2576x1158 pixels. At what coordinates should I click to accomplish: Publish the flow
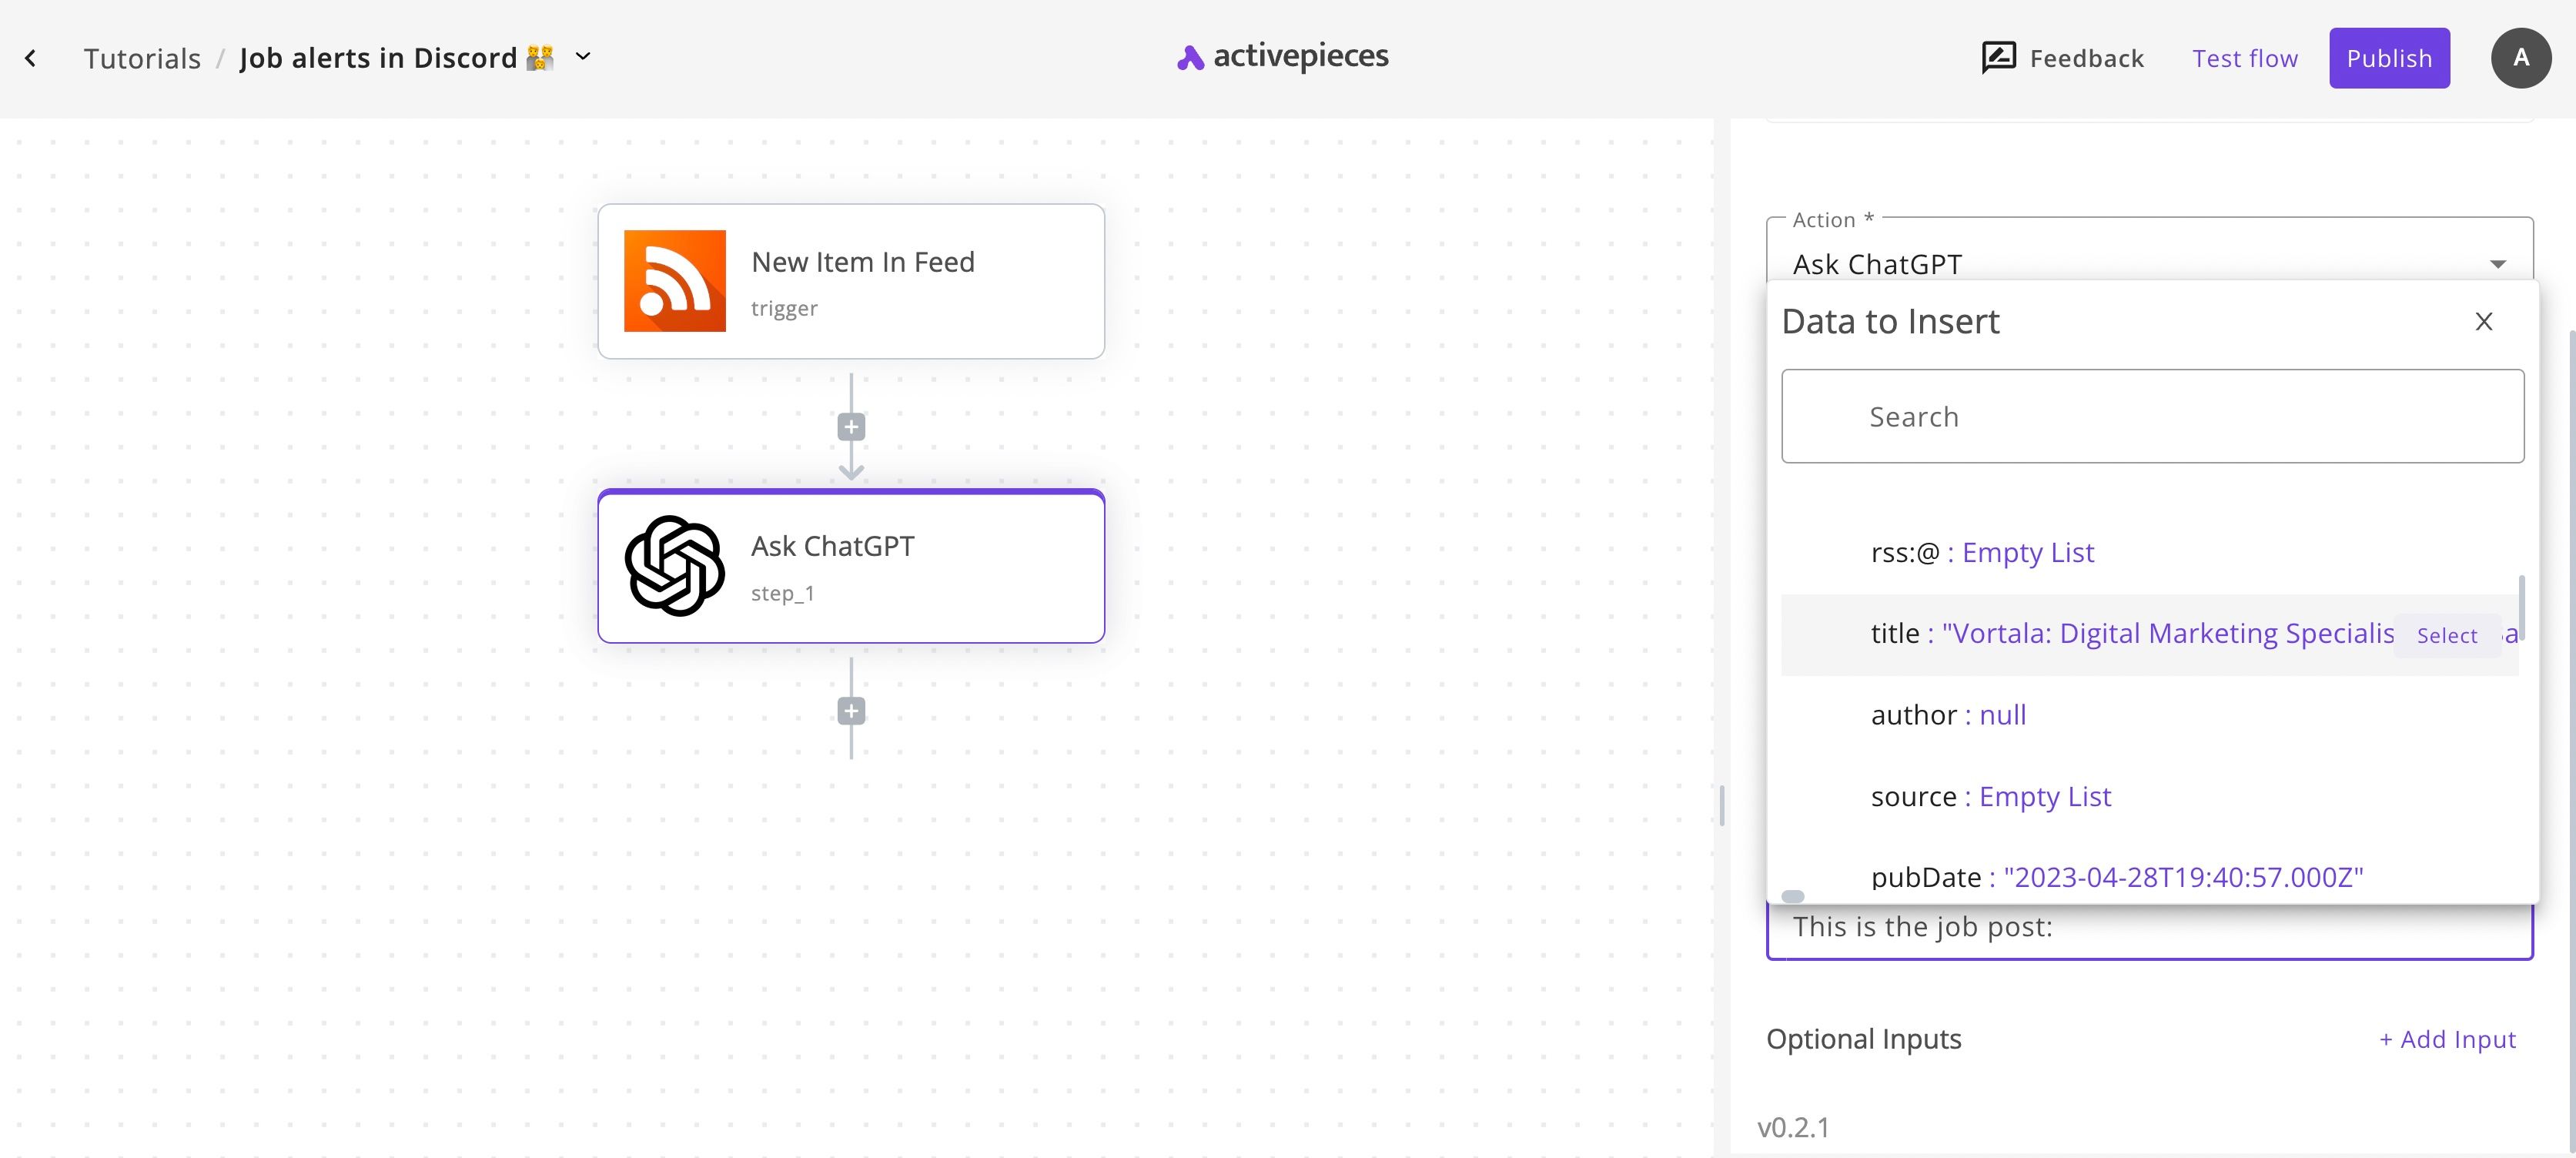coord(2389,58)
